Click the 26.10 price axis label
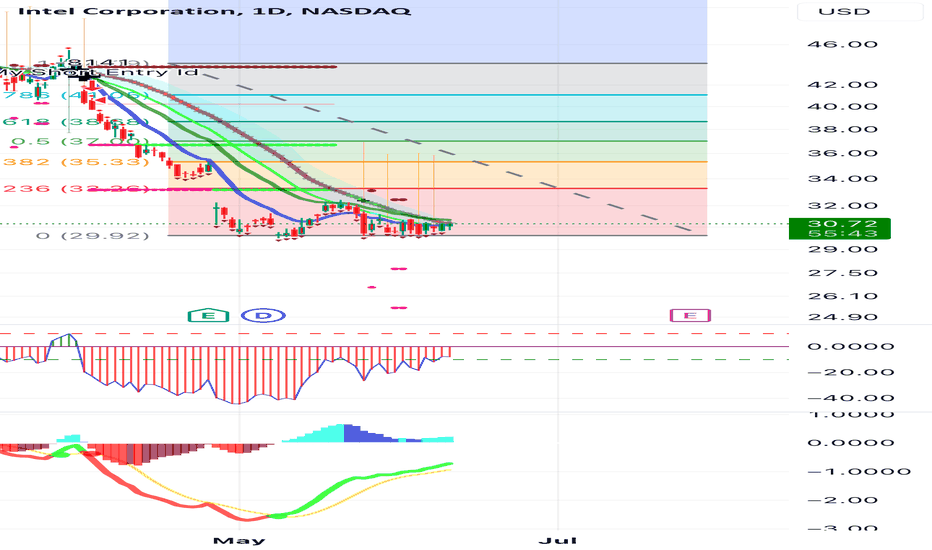 [842, 296]
